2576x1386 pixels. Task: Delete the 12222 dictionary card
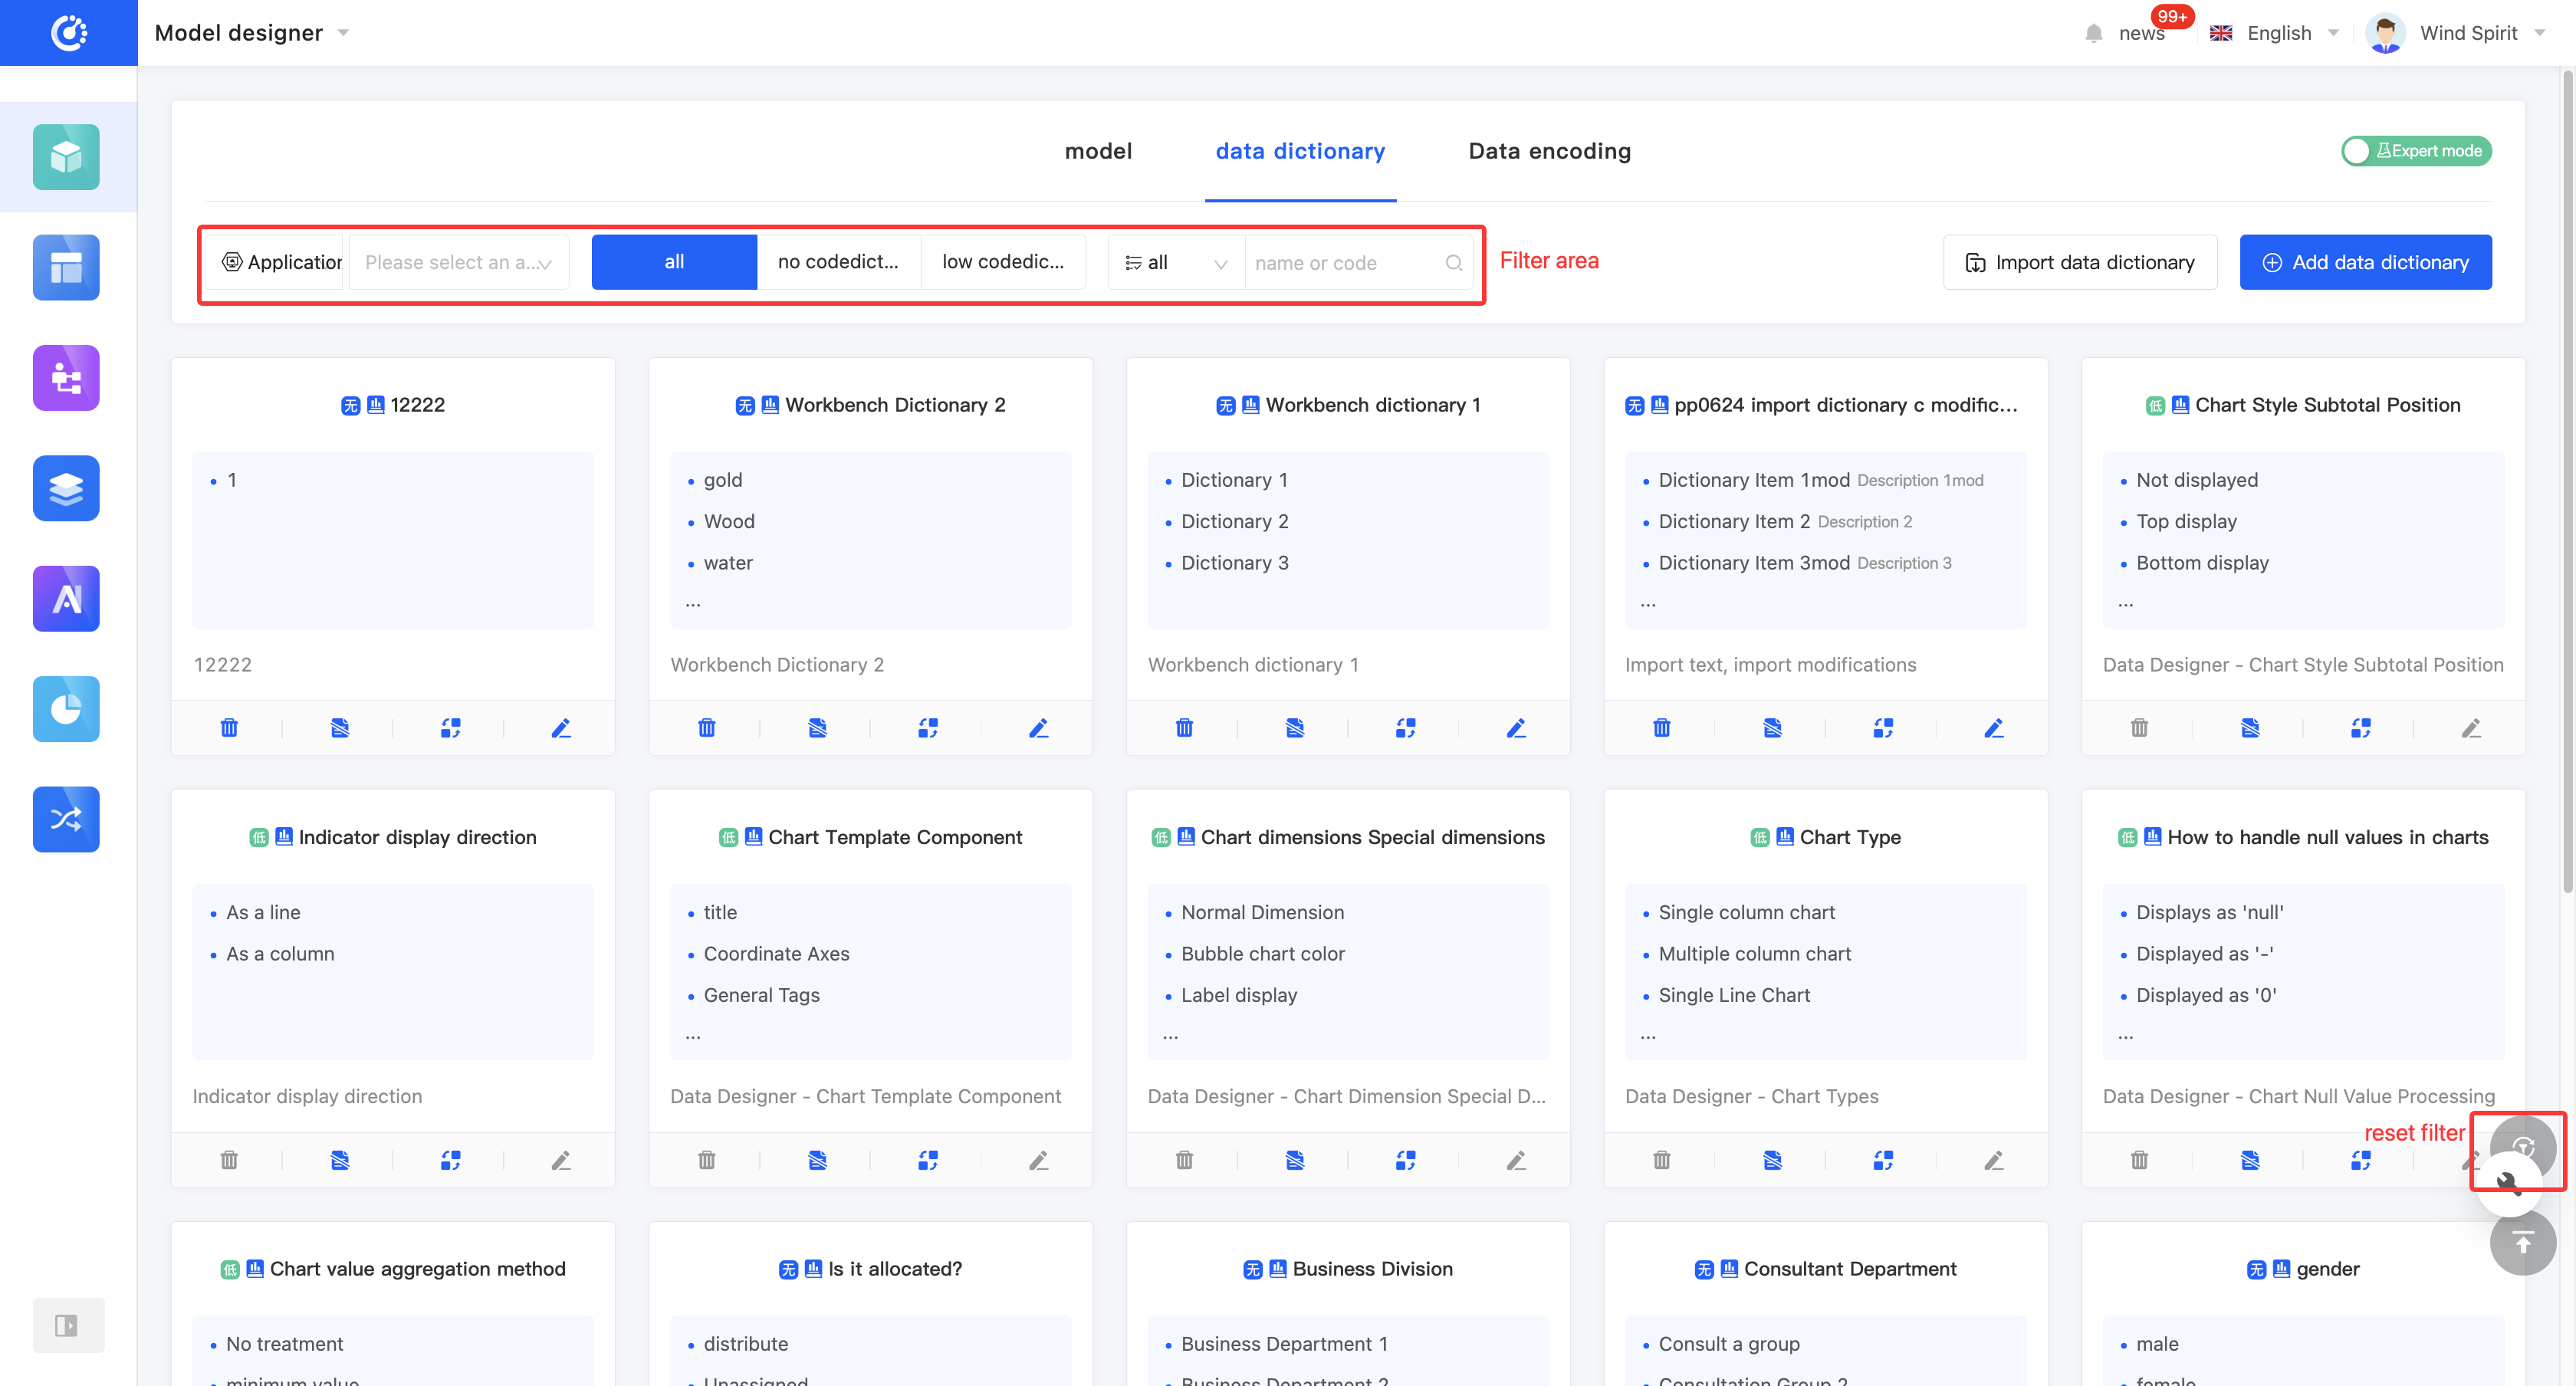(229, 728)
